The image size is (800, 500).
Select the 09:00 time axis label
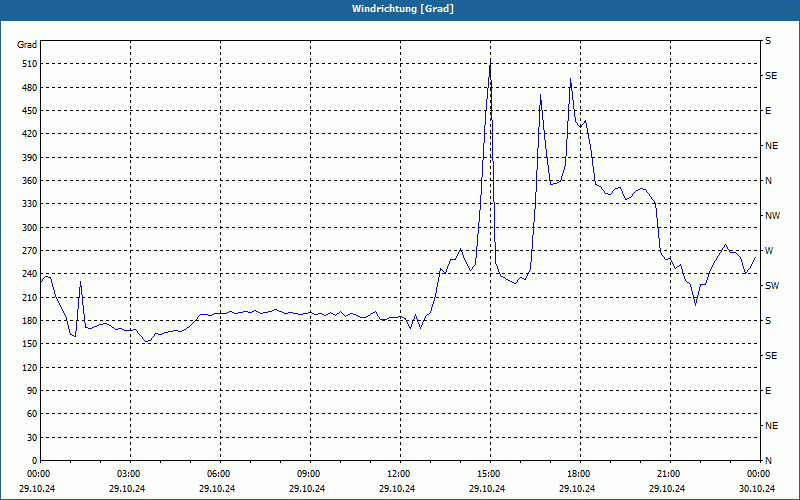pyautogui.click(x=310, y=474)
